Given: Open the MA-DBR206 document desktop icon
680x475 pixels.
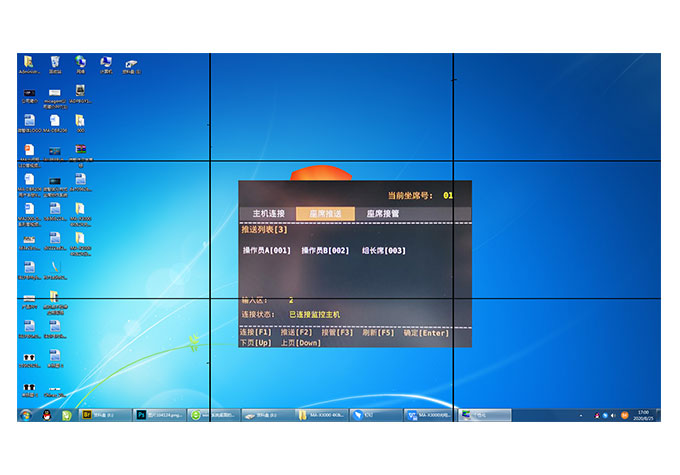Looking at the screenshot, I should point(55,124).
